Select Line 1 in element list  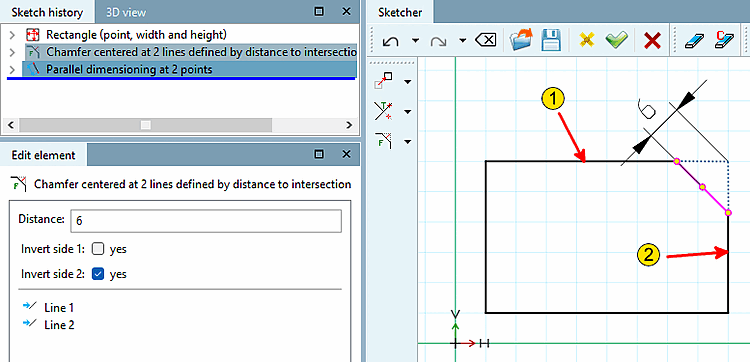(x=59, y=307)
